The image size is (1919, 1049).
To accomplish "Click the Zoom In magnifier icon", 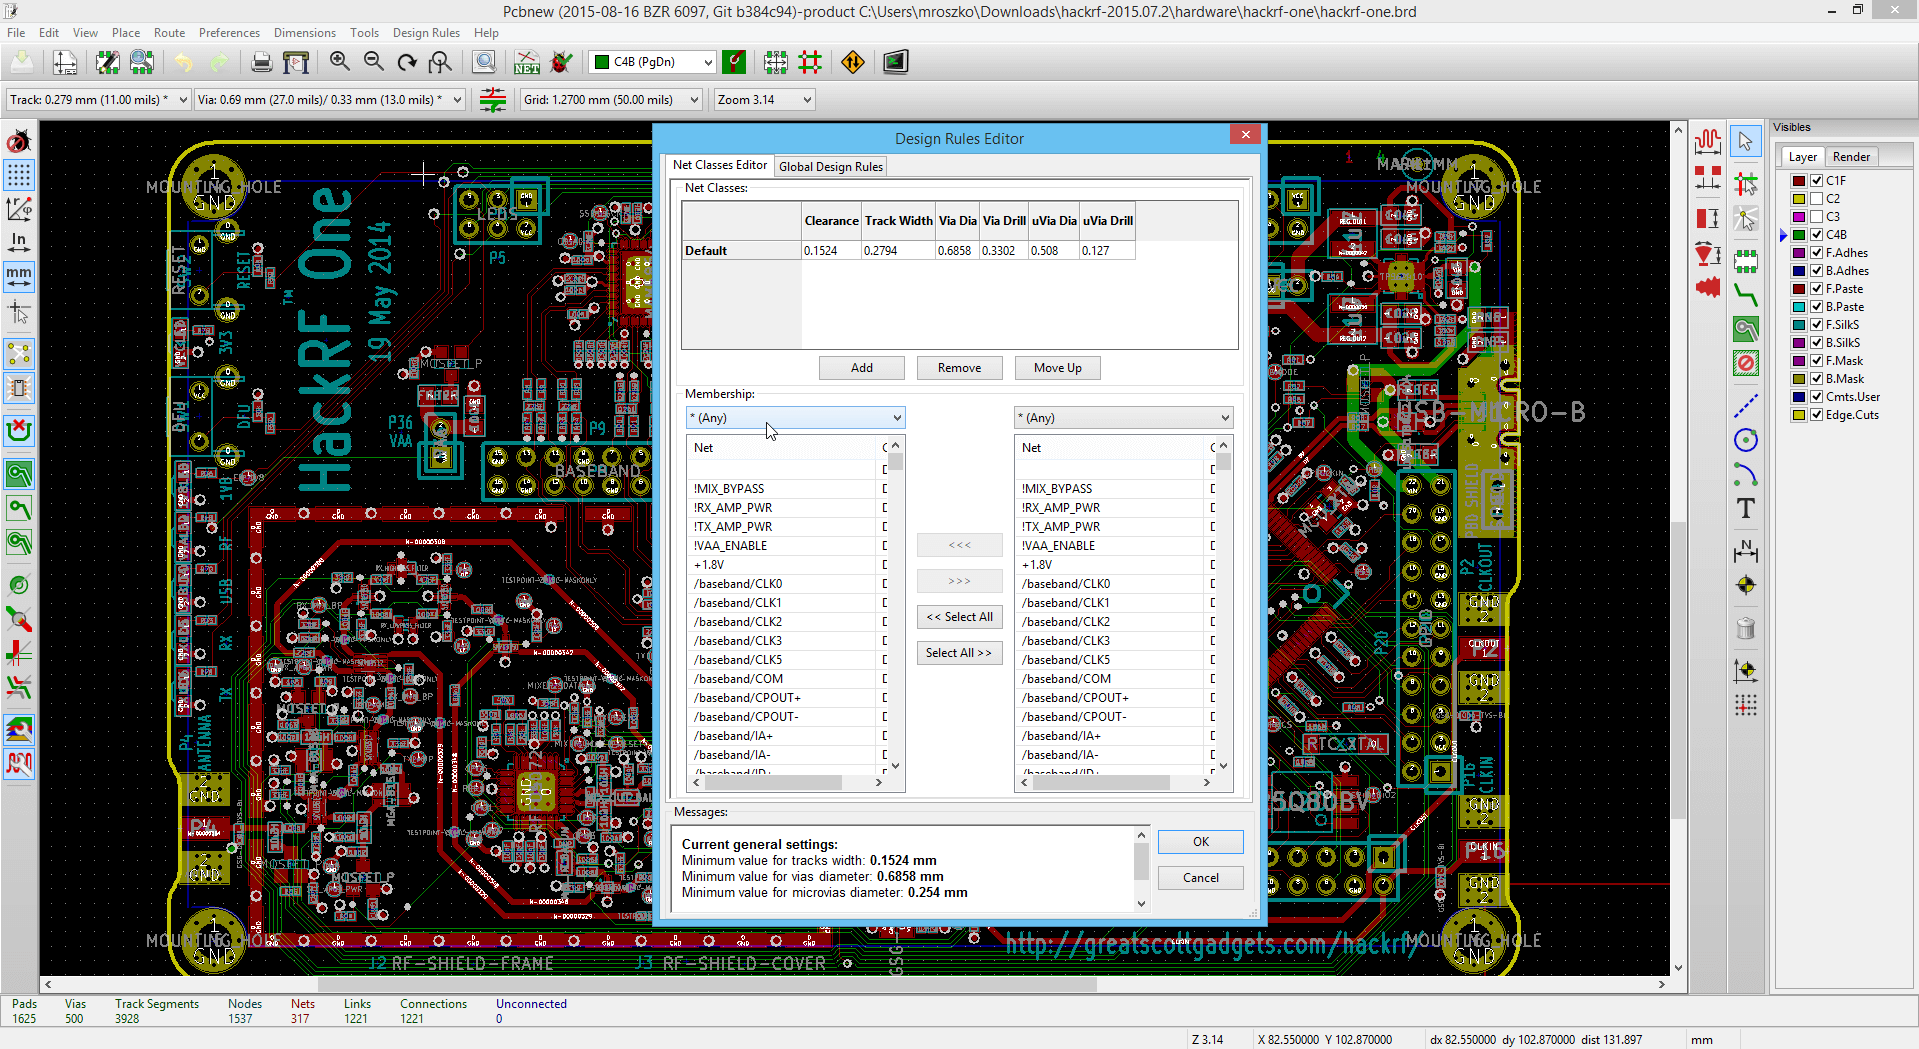I will (340, 62).
